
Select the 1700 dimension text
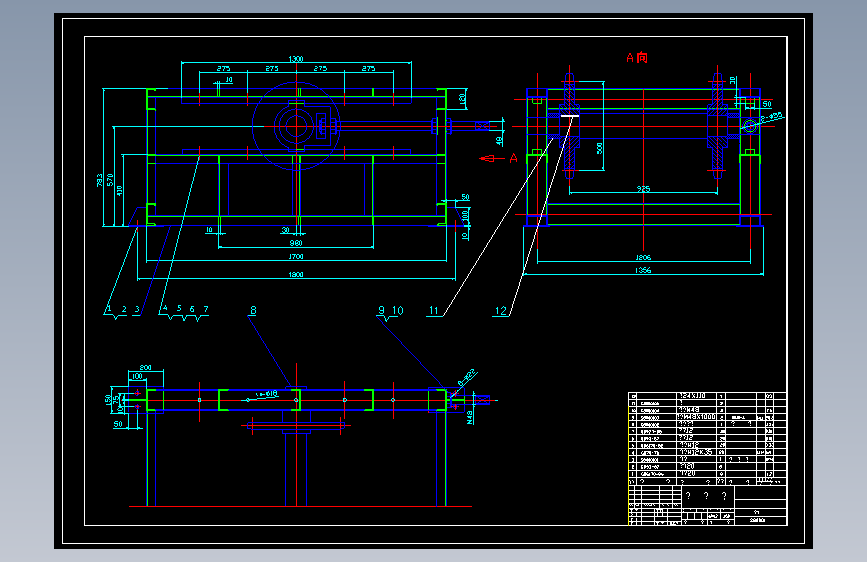point(296,256)
